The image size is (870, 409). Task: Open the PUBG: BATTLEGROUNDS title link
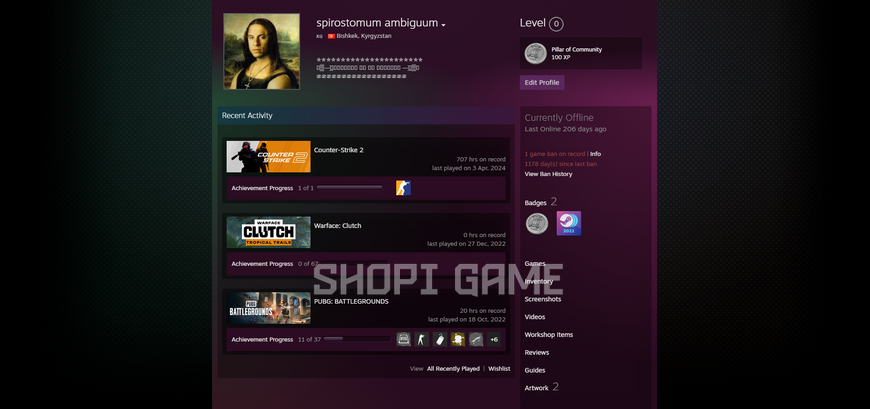351,301
